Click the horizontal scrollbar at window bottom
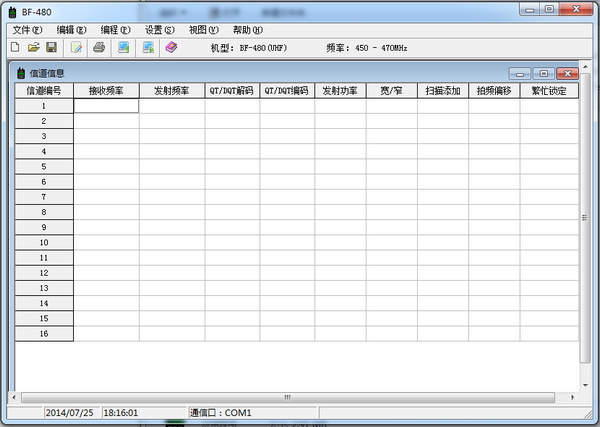The width and height of the screenshot is (600, 427). coord(288,397)
